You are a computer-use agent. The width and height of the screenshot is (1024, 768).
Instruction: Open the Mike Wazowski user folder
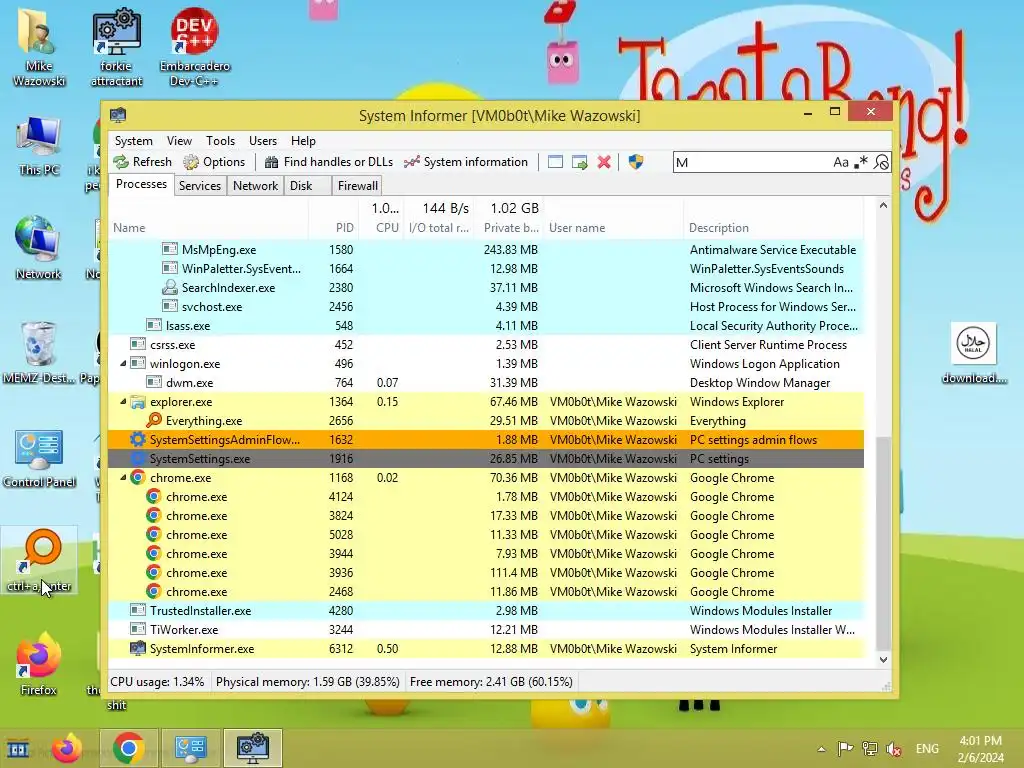[39, 47]
